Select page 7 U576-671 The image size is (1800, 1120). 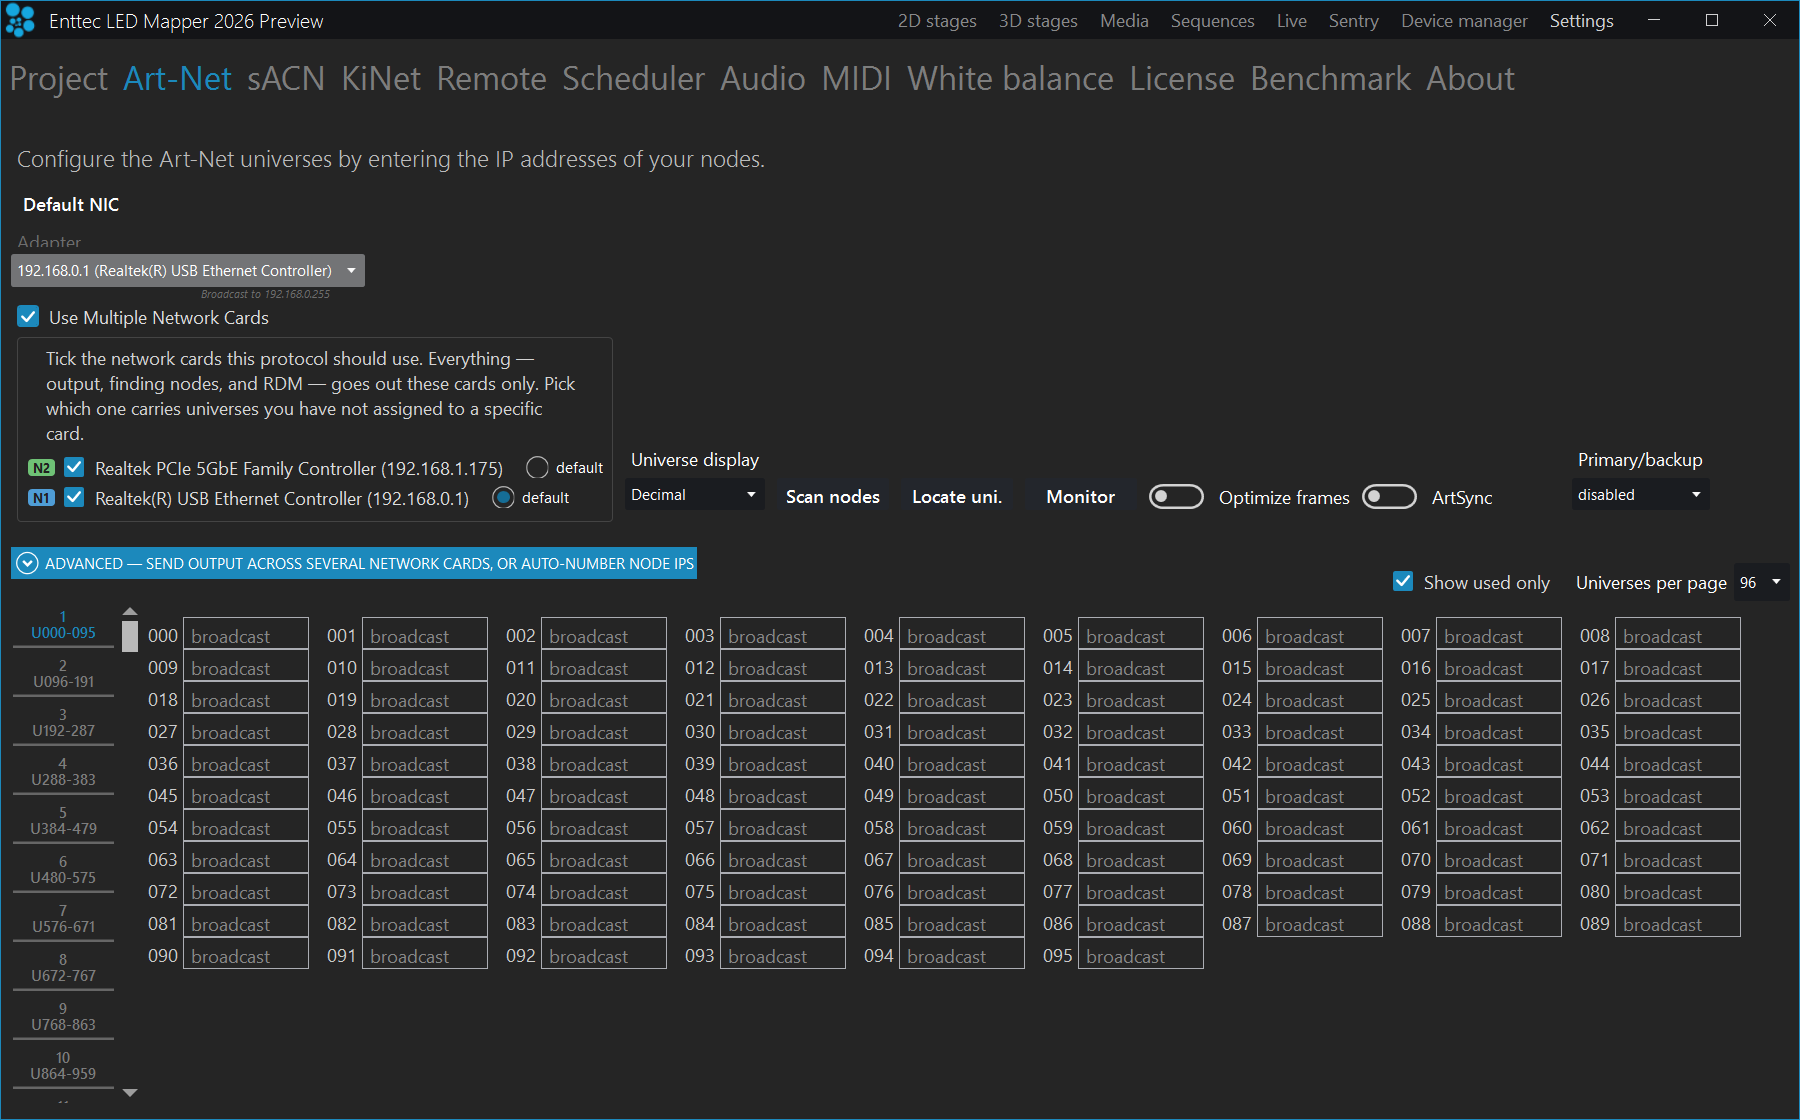[63, 919]
